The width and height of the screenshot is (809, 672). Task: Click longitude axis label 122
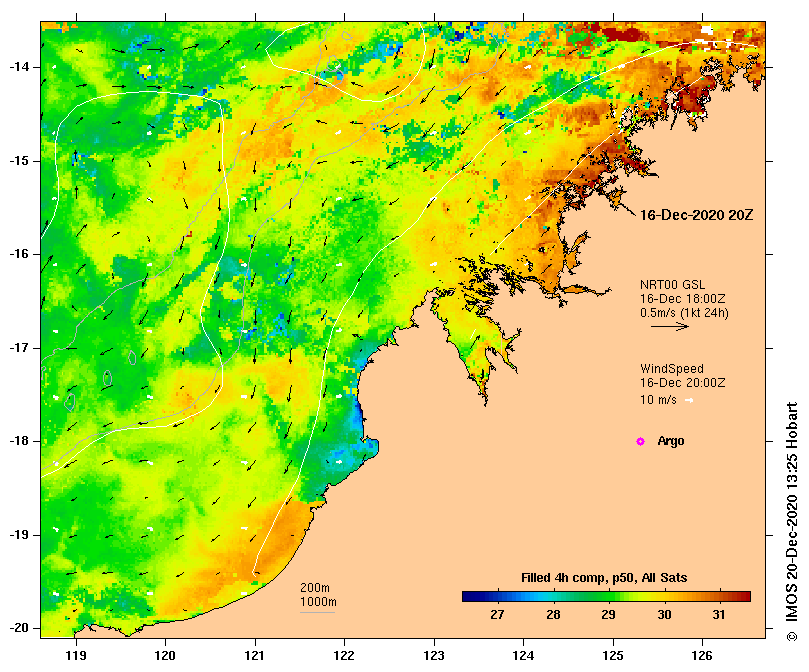(x=344, y=656)
